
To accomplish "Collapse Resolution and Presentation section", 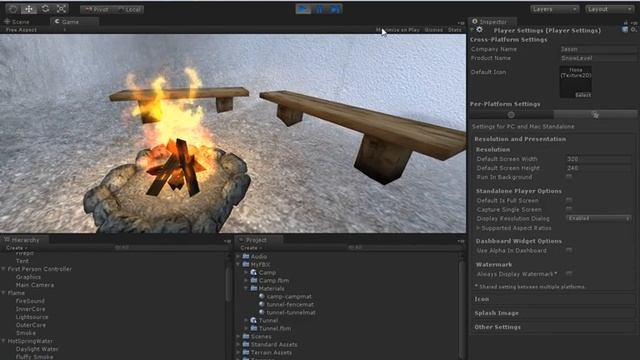I will 520,139.
